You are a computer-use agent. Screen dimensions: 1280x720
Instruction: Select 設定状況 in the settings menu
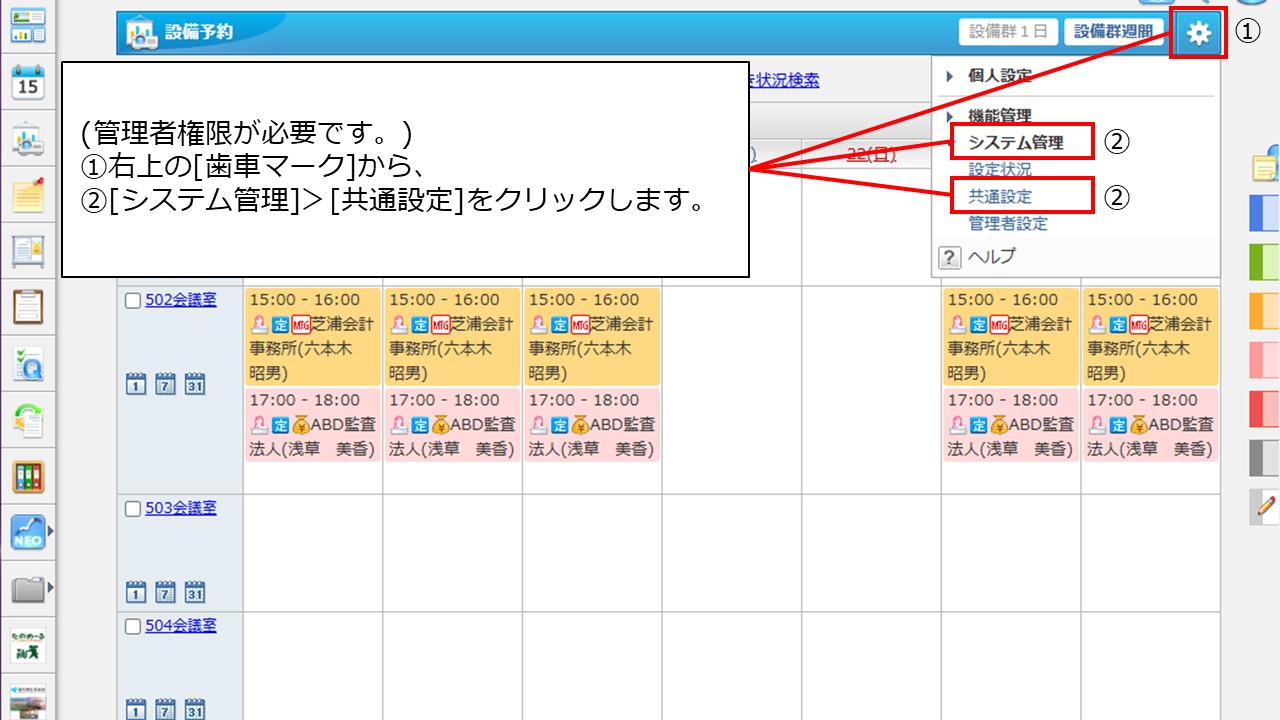point(1000,170)
